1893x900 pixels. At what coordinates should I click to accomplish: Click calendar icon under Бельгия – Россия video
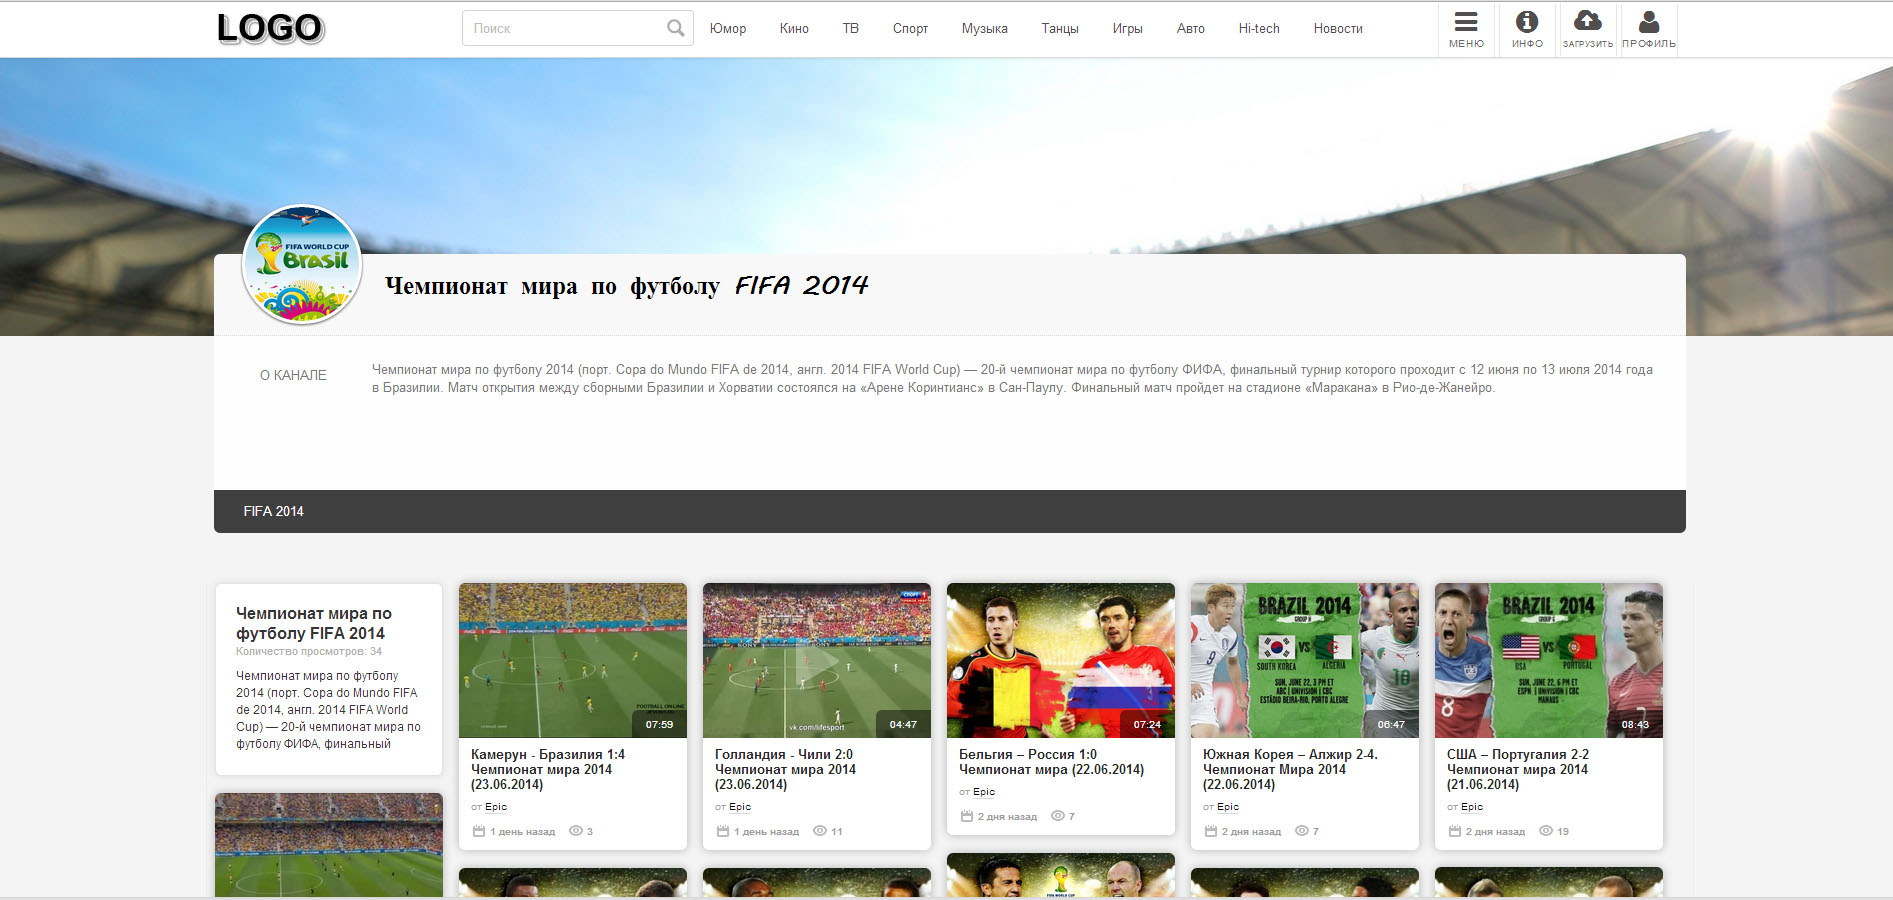(x=967, y=816)
